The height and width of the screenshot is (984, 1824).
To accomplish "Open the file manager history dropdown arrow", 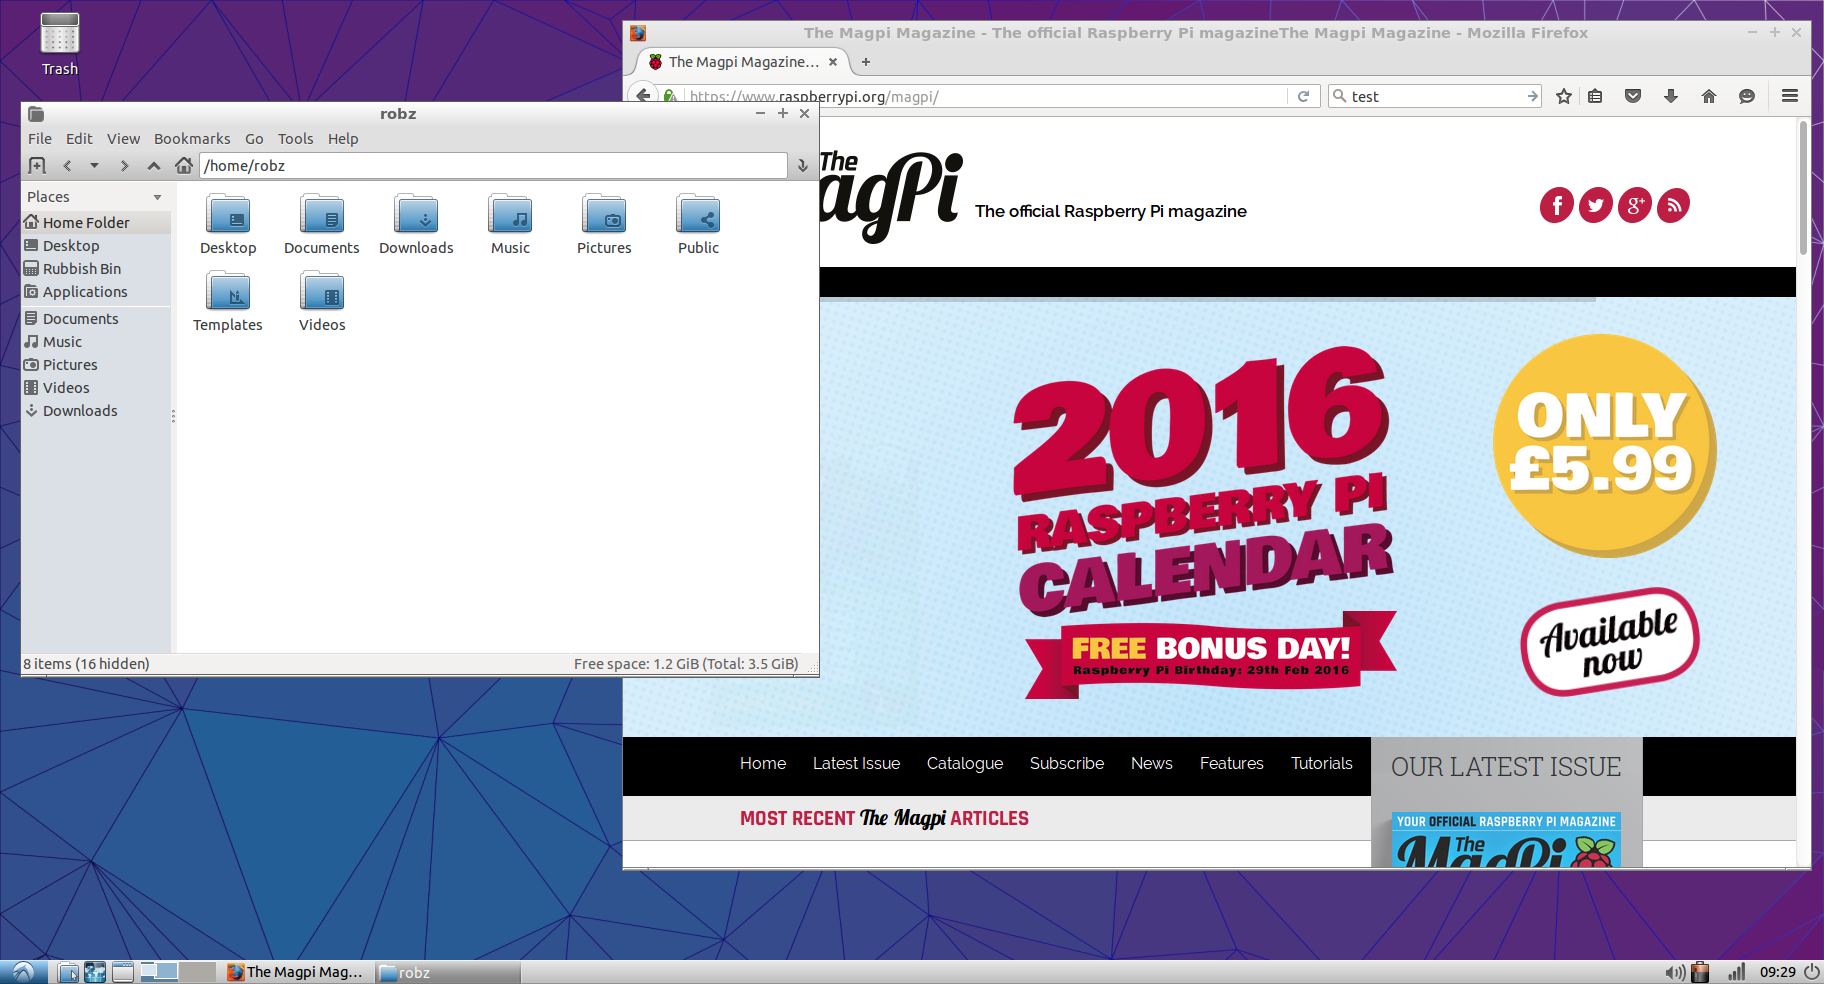I will (x=94, y=165).
